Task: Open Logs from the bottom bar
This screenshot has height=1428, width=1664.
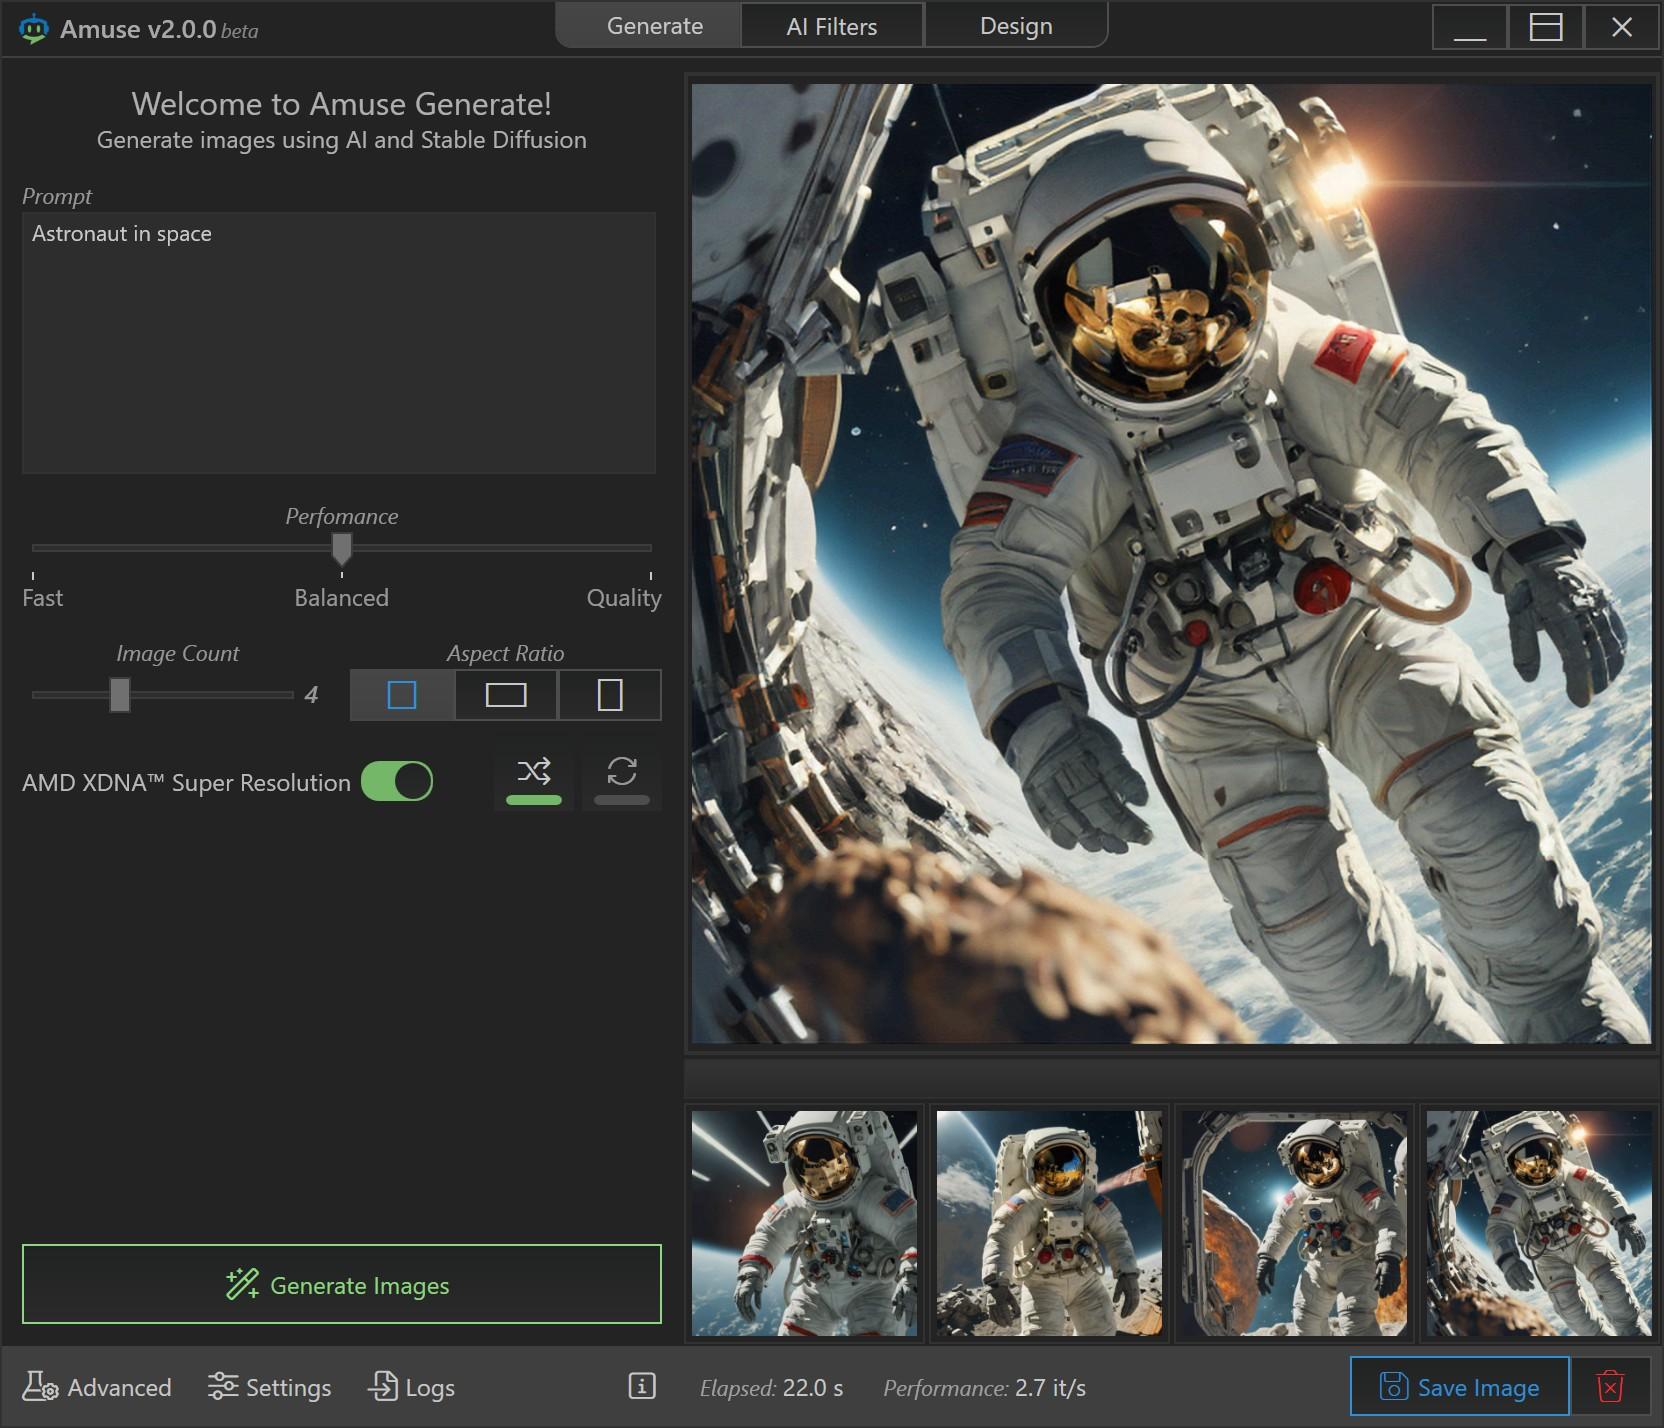Action: pyautogui.click(x=412, y=1387)
